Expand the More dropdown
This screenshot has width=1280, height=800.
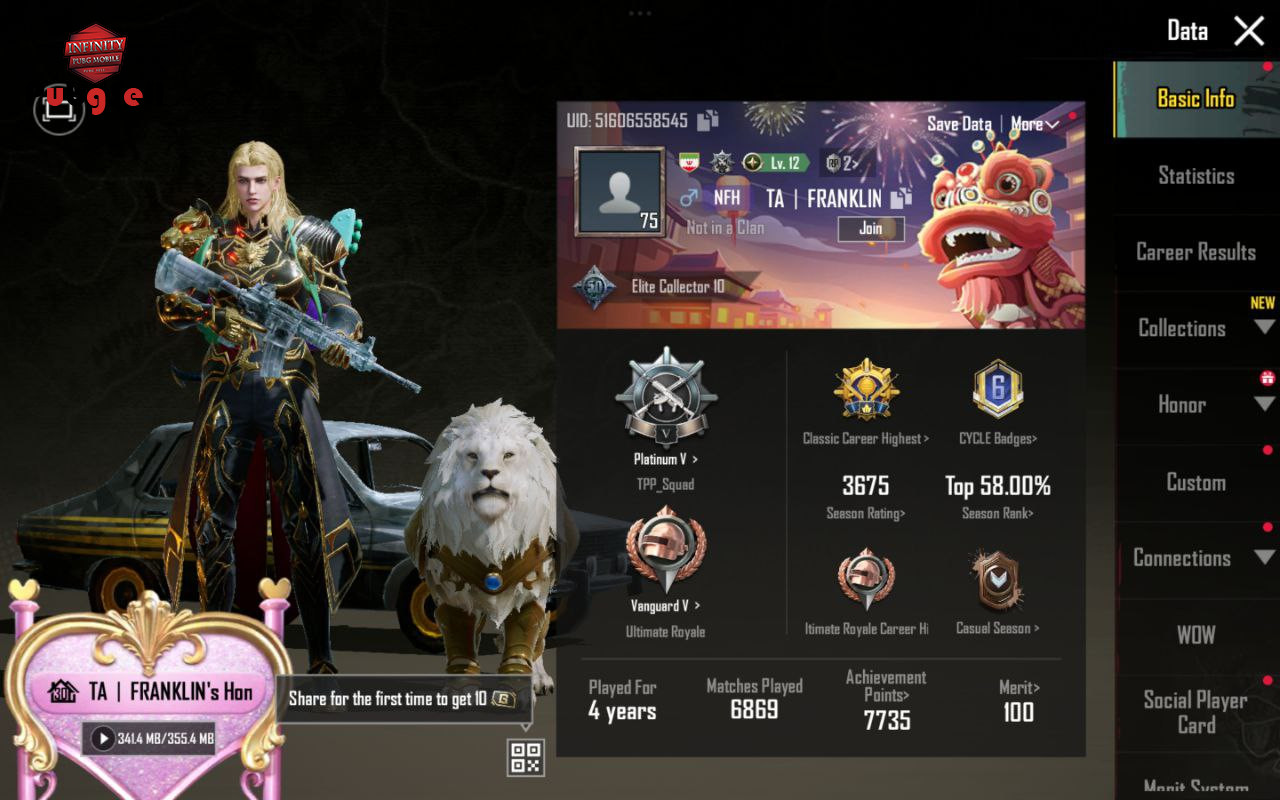(1034, 124)
